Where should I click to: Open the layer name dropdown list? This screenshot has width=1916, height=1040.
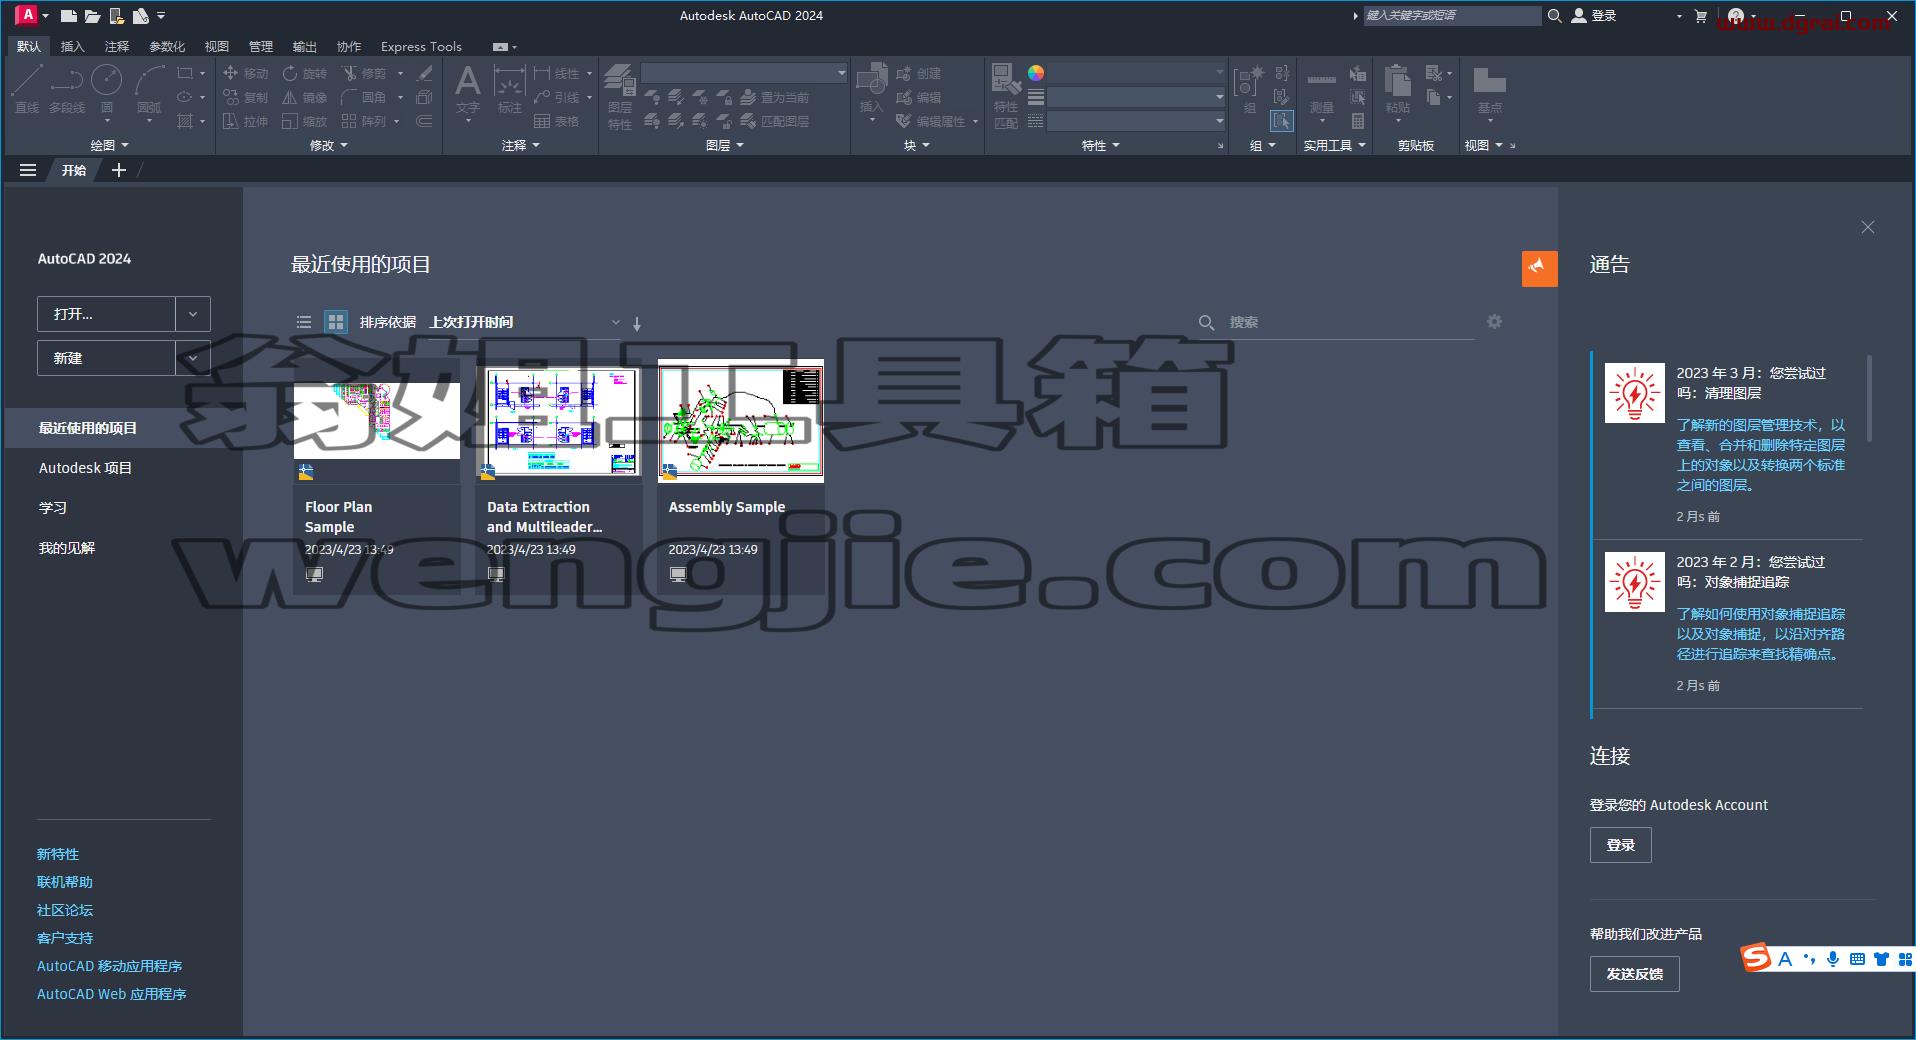(x=744, y=73)
